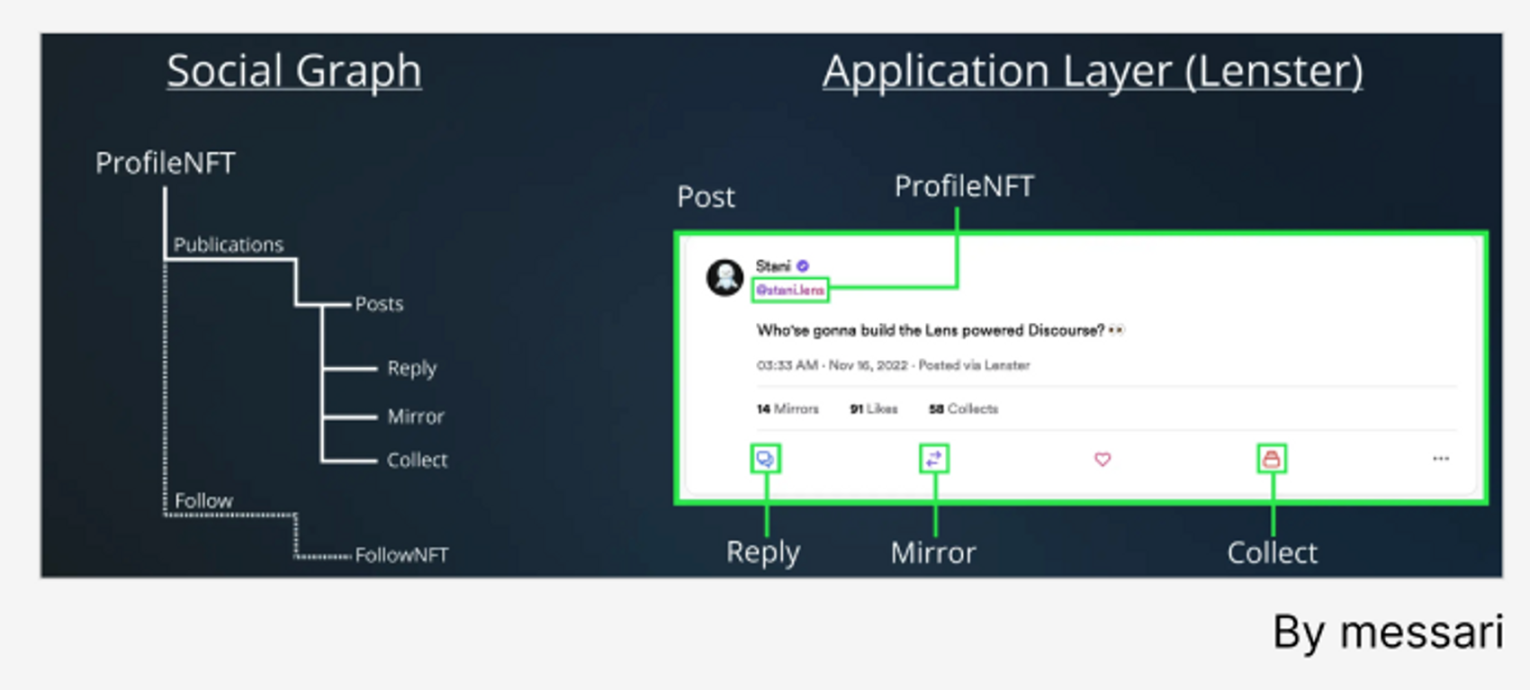This screenshot has width=1530, height=690.
Task: Click the Reply comment icon on the post
Action: [x=765, y=459]
